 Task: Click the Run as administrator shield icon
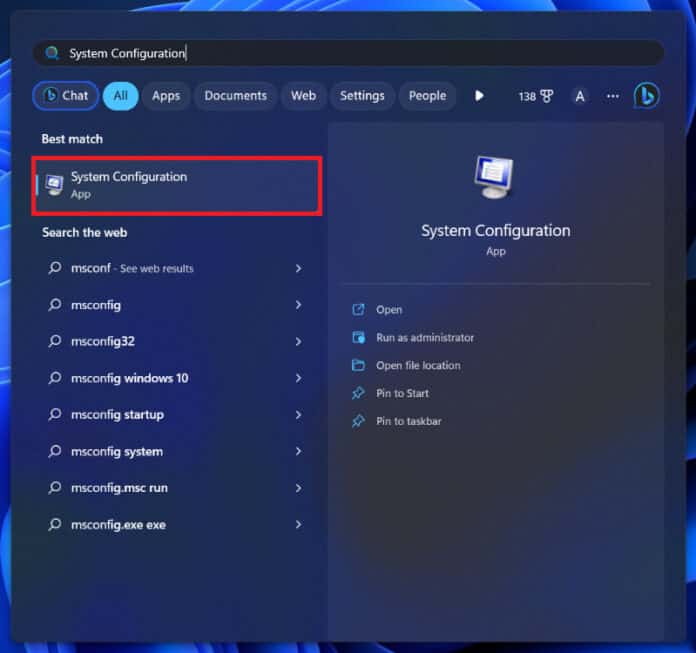tap(358, 337)
